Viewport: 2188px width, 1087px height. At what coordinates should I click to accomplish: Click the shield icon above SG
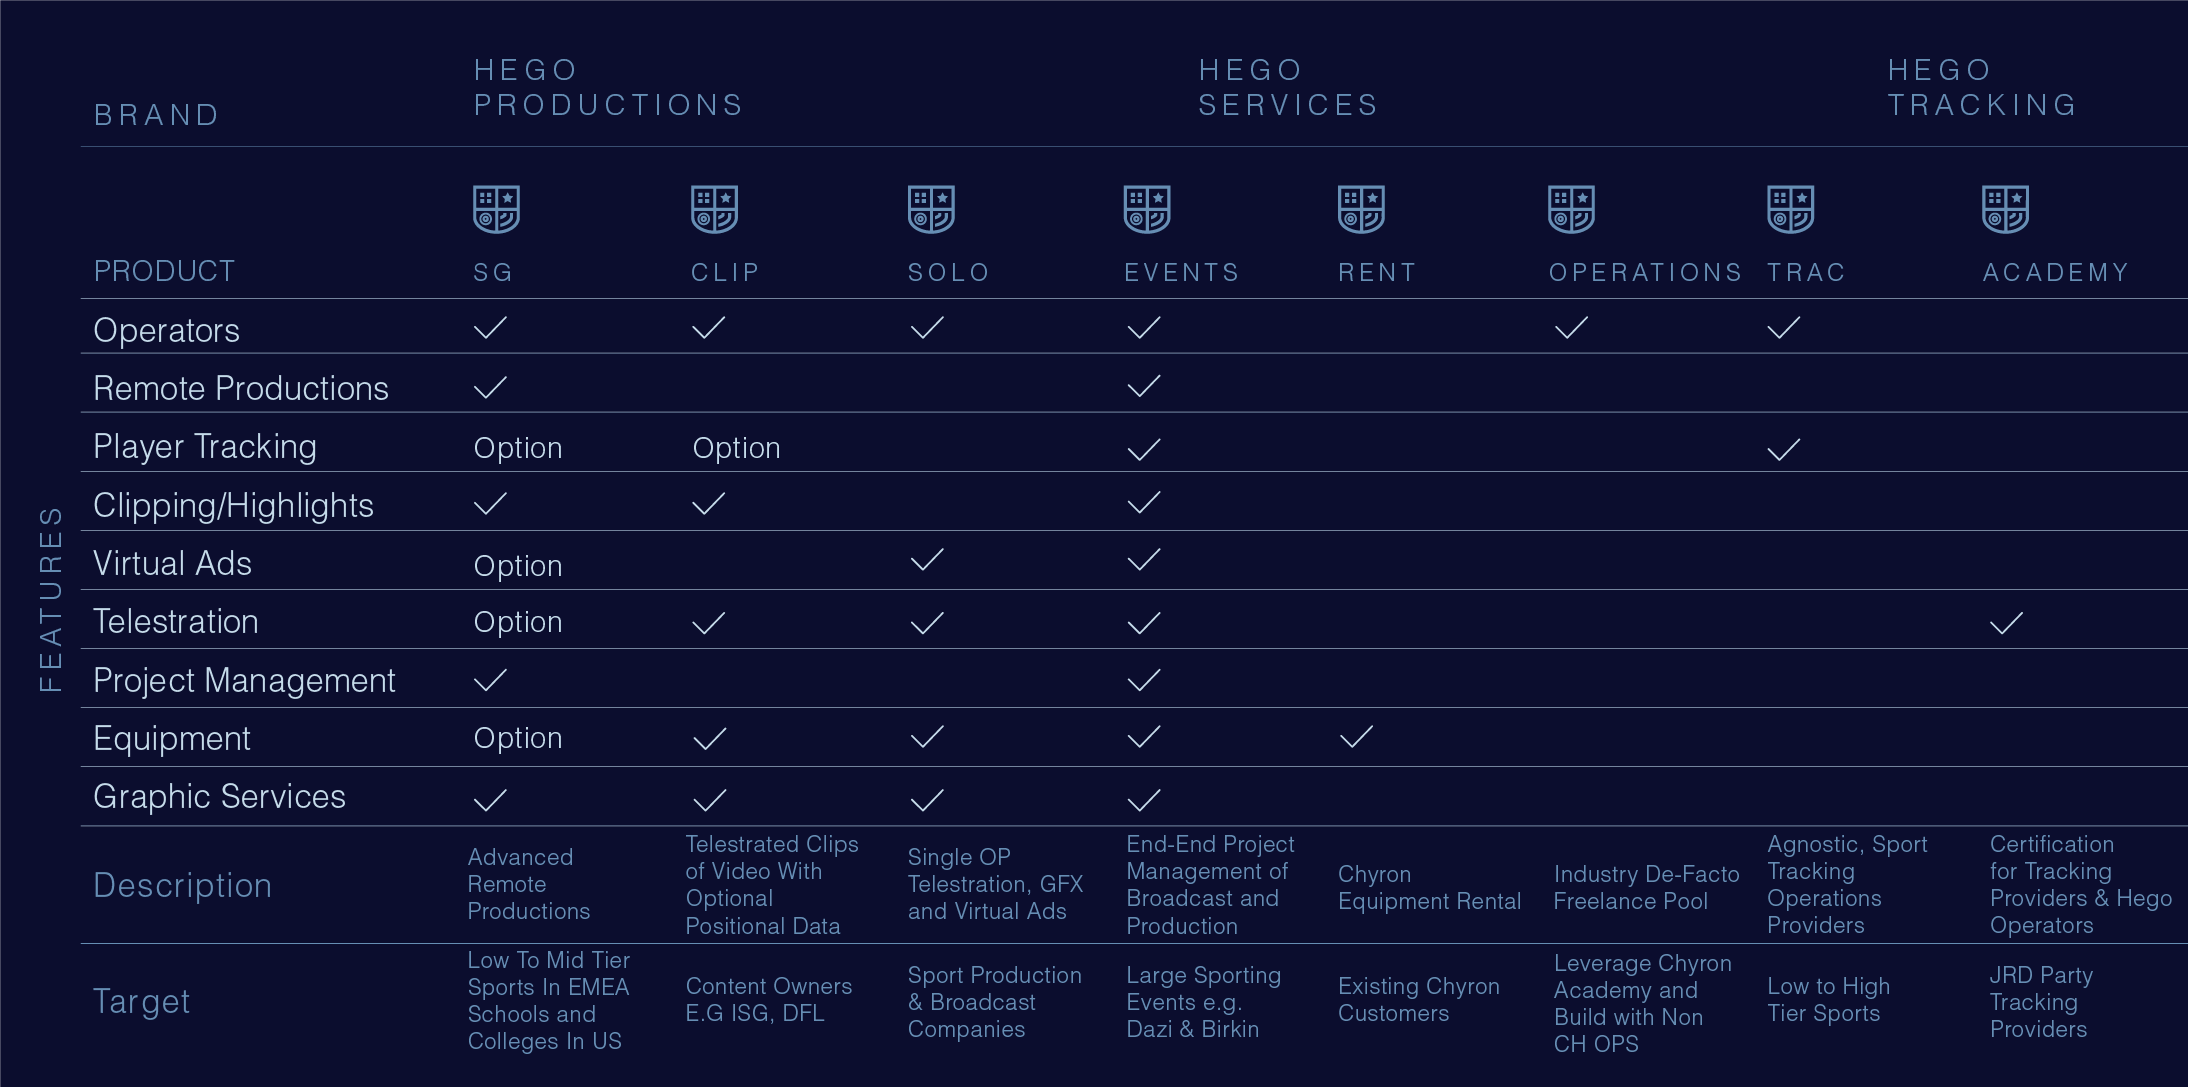[496, 209]
